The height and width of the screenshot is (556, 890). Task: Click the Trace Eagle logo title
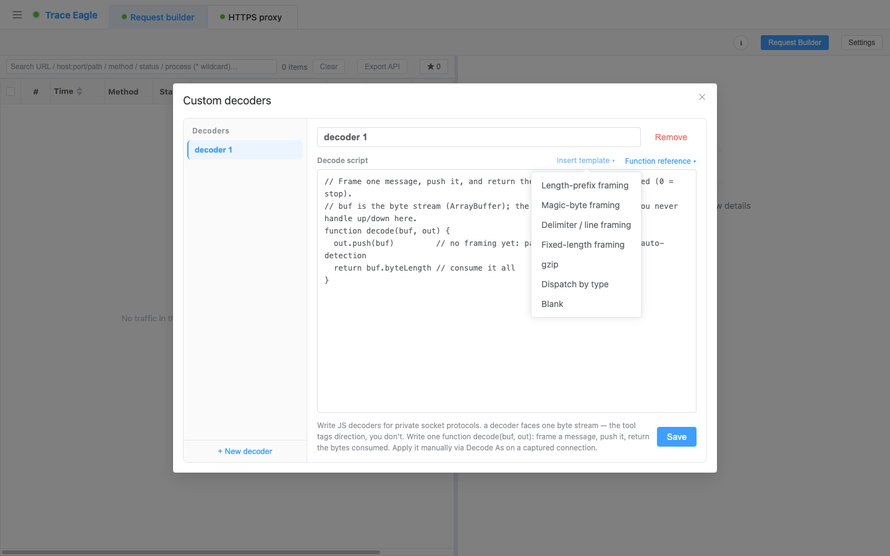point(72,15)
